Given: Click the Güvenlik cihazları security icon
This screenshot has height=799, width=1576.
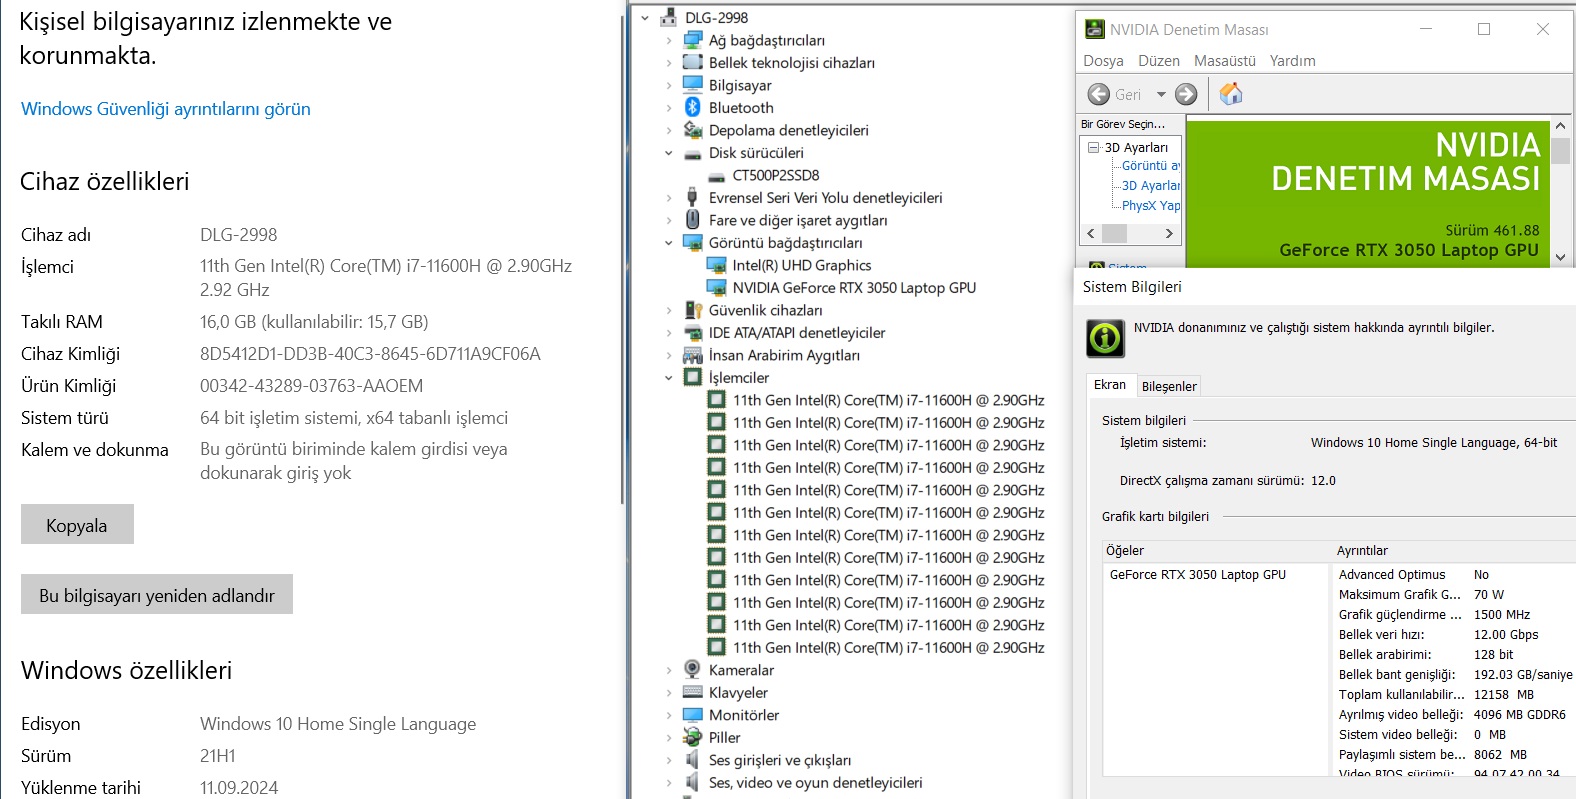Looking at the screenshot, I should [692, 310].
